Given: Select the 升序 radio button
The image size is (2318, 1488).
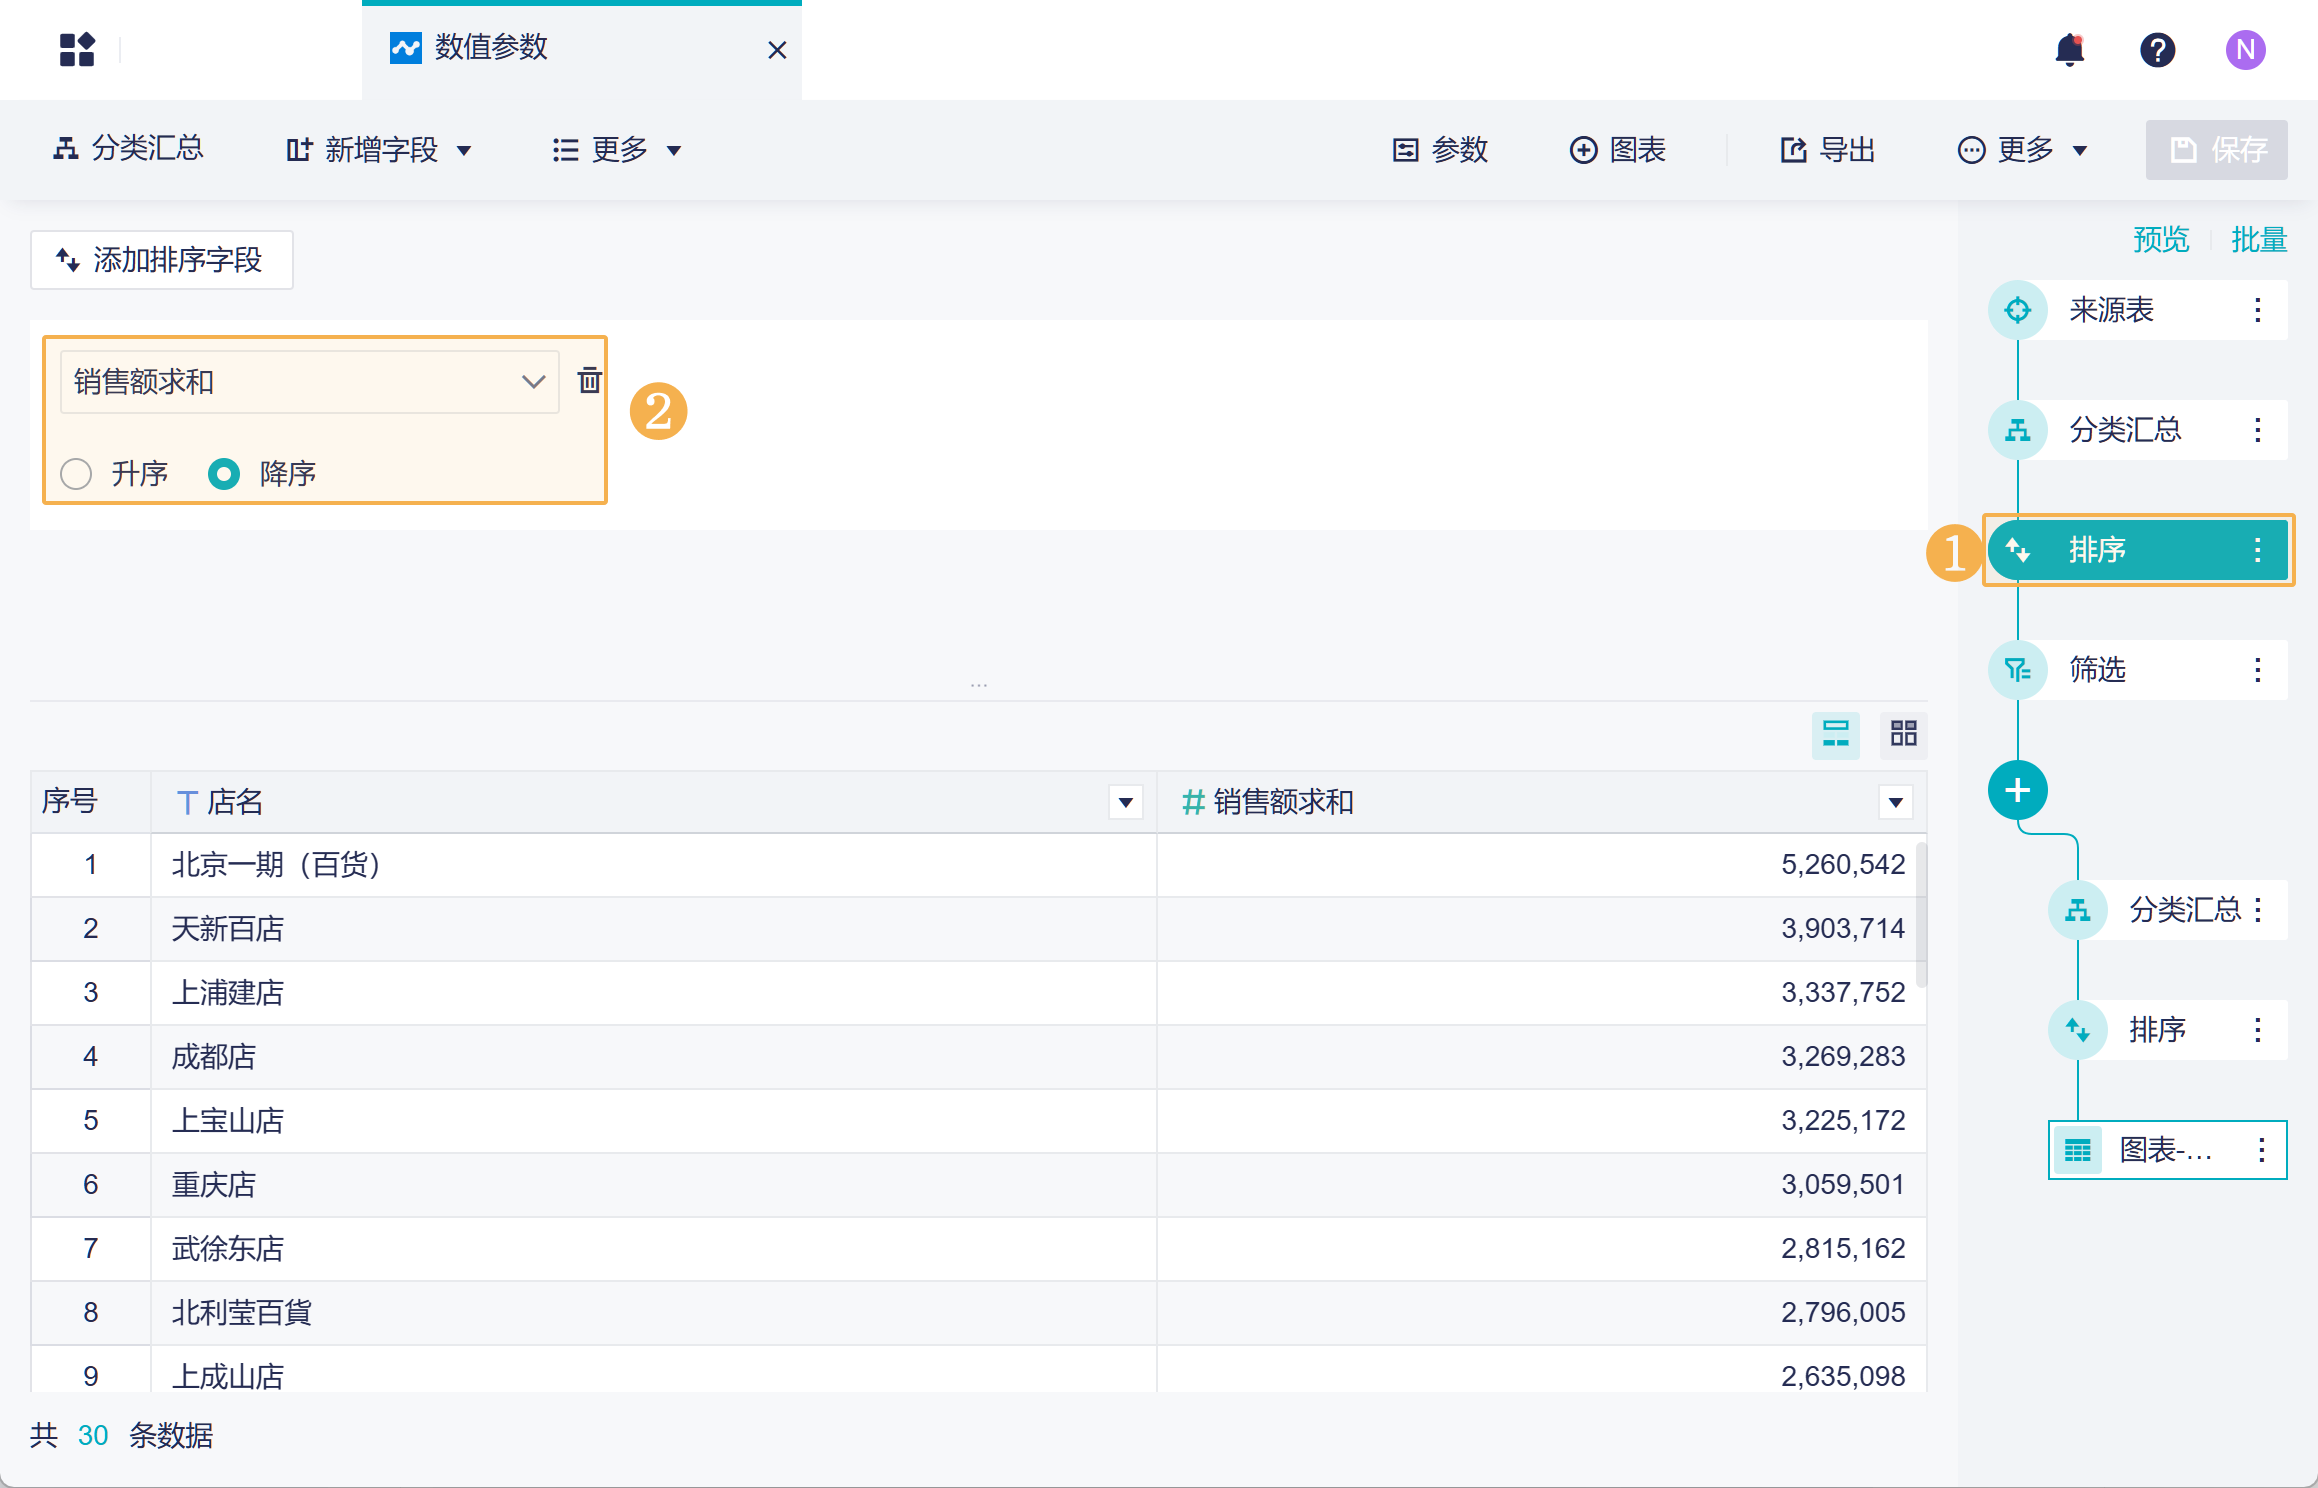Looking at the screenshot, I should click(x=77, y=474).
